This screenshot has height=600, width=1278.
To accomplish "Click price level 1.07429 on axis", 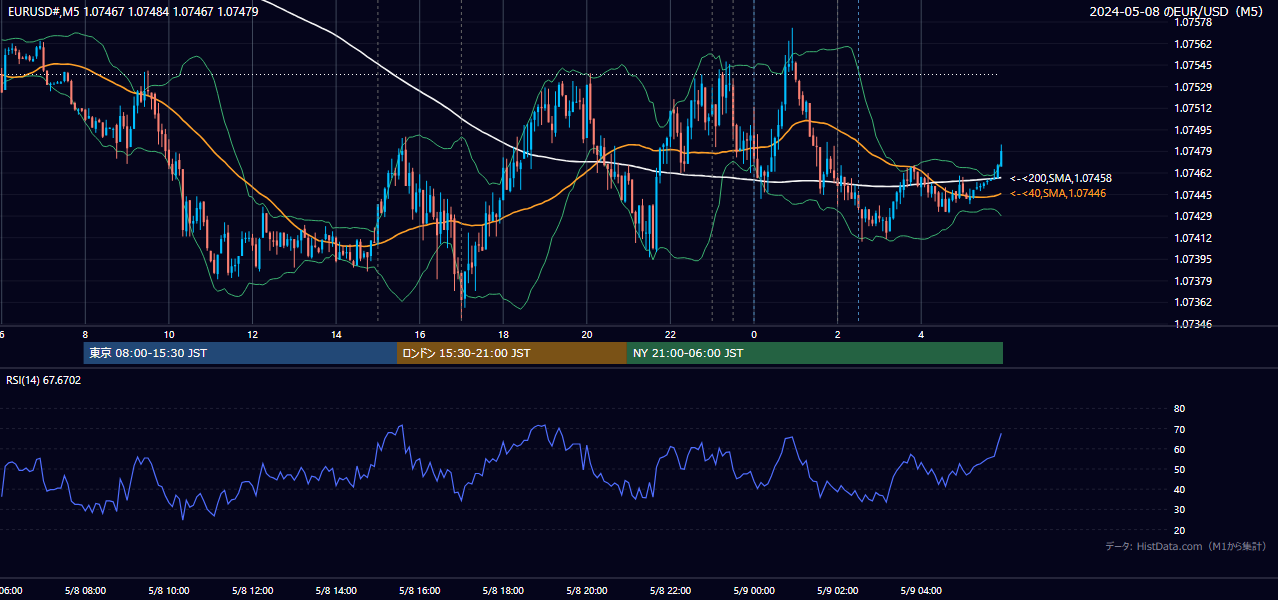I will 1192,216.
